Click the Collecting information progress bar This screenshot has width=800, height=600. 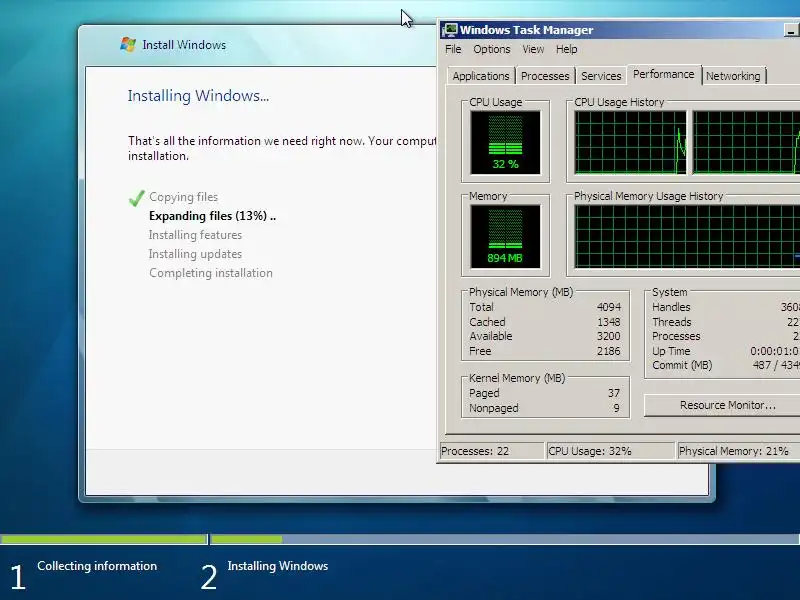pos(104,539)
